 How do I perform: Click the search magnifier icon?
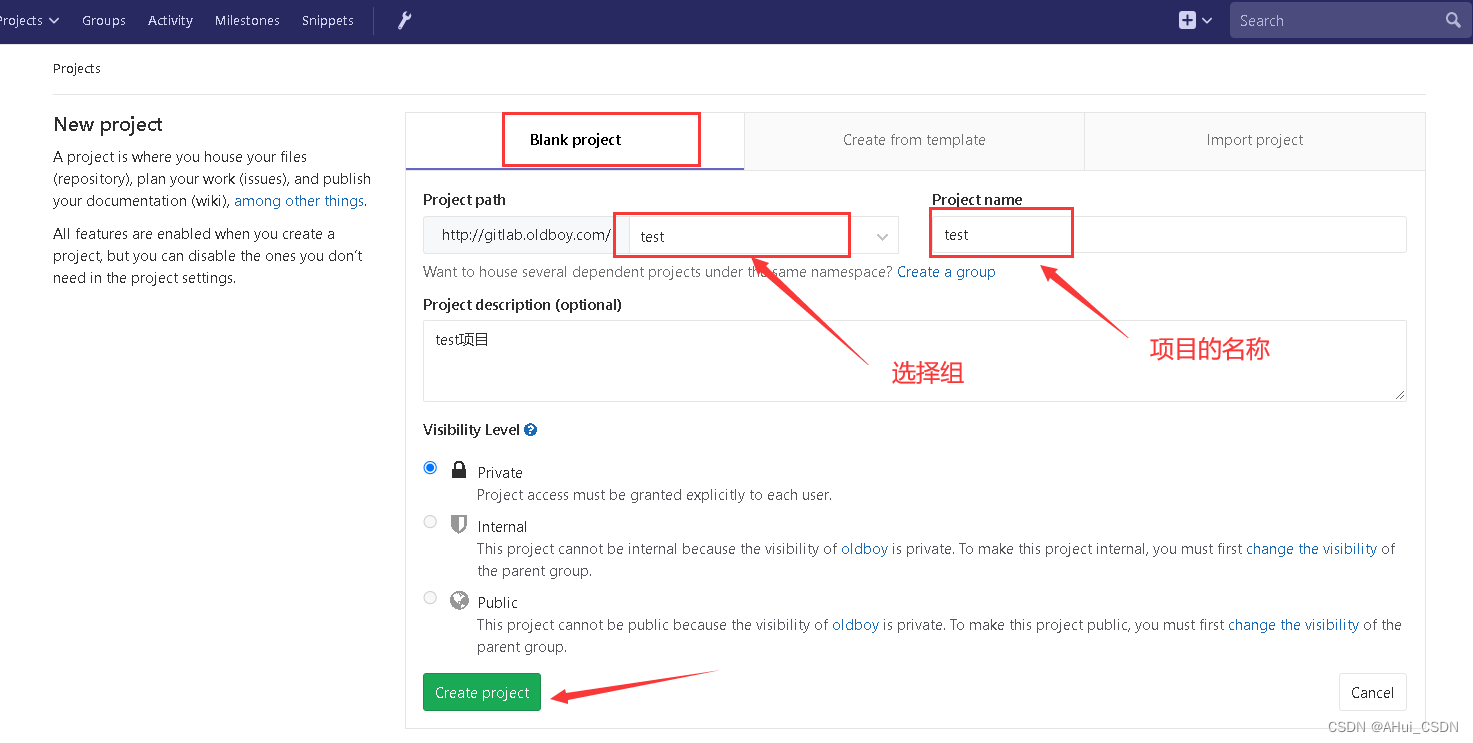click(x=1453, y=20)
